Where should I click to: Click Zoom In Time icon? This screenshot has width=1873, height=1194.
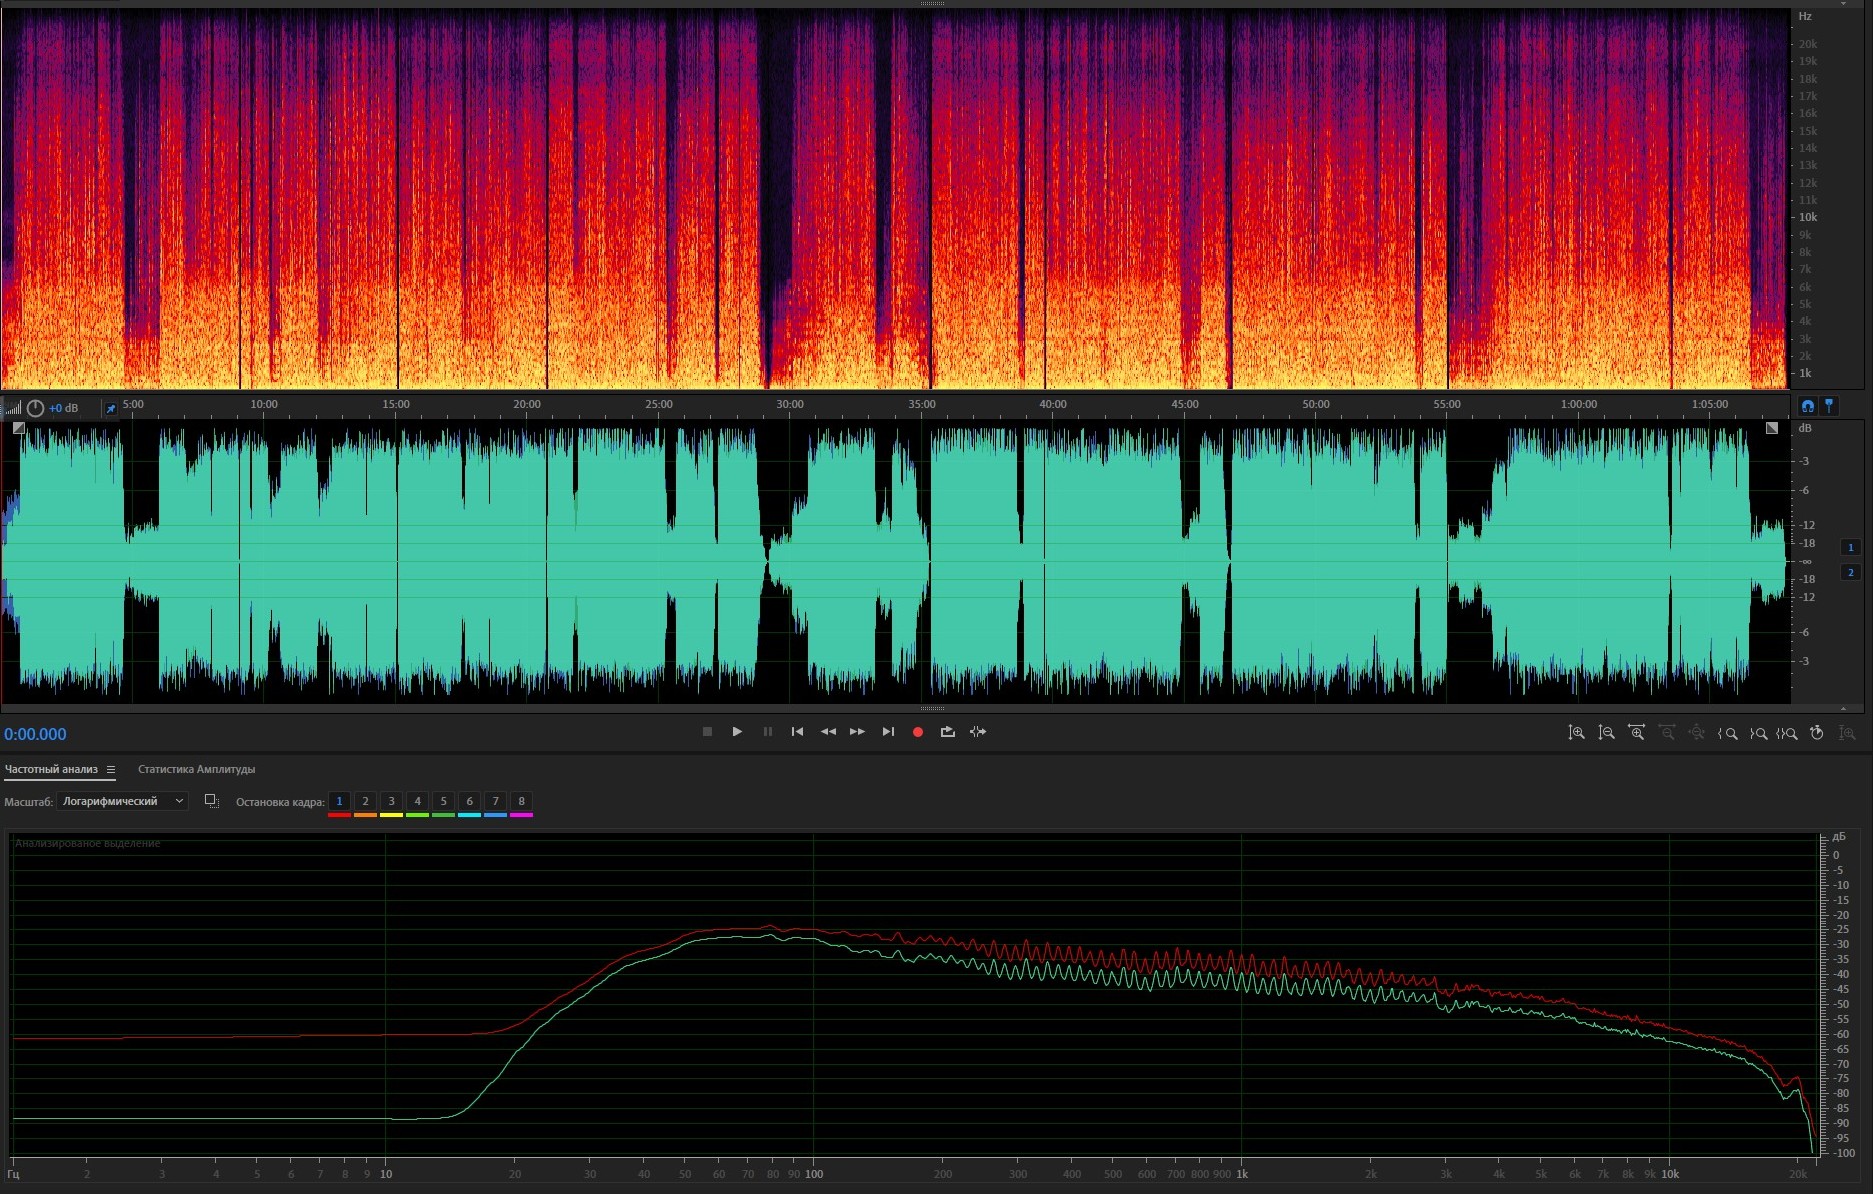coord(1636,733)
